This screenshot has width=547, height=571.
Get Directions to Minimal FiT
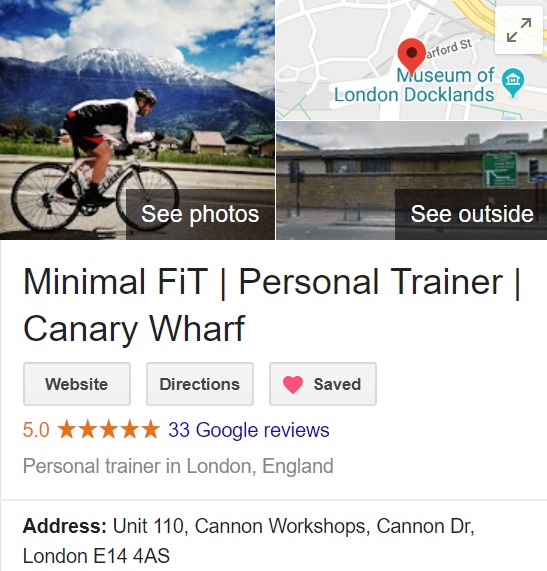coord(200,384)
